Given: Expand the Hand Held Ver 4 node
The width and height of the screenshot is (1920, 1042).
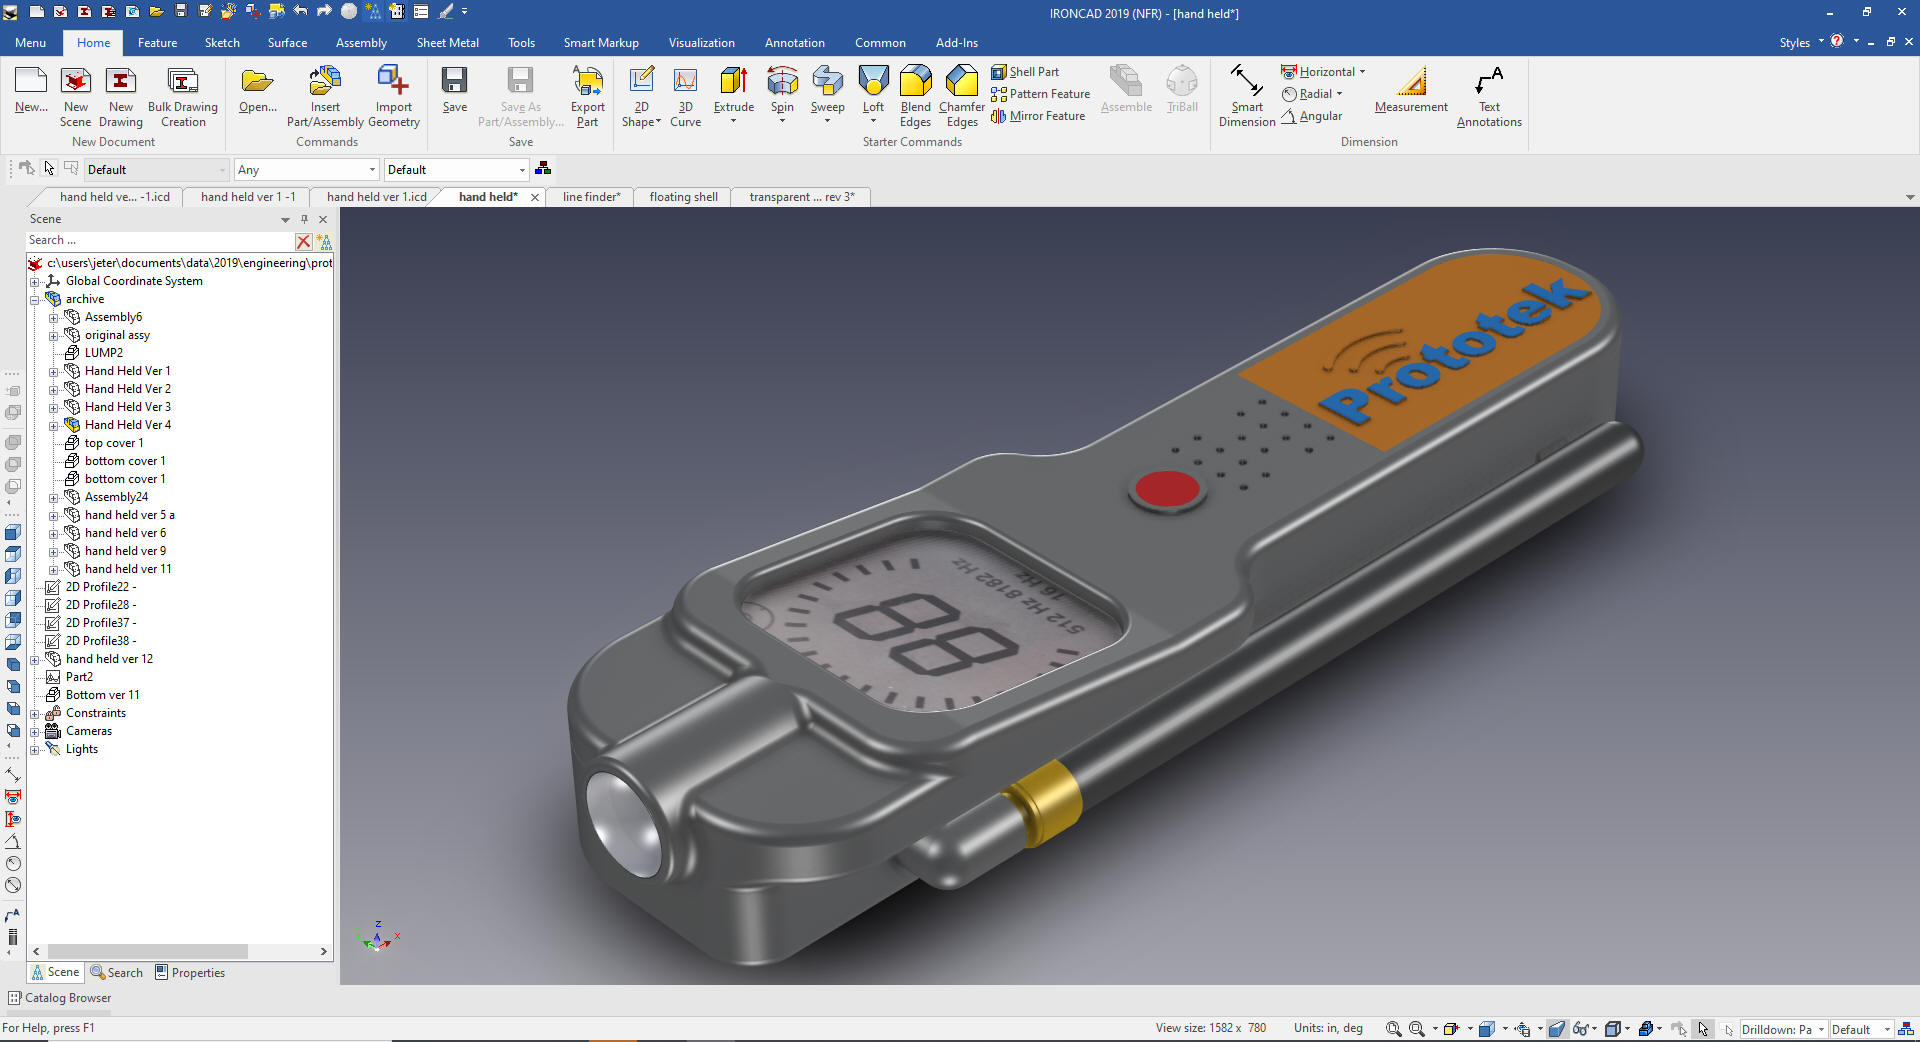Looking at the screenshot, I should coord(54,426).
